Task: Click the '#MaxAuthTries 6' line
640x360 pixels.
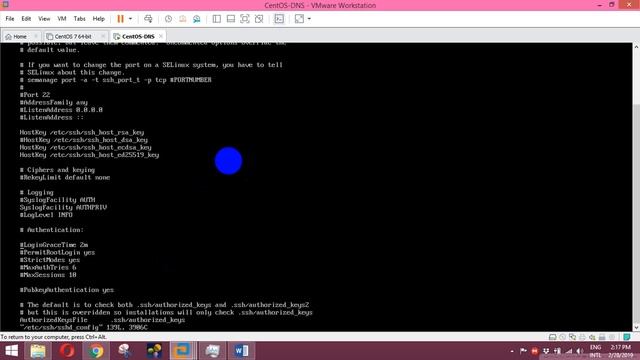Action: pos(48,267)
